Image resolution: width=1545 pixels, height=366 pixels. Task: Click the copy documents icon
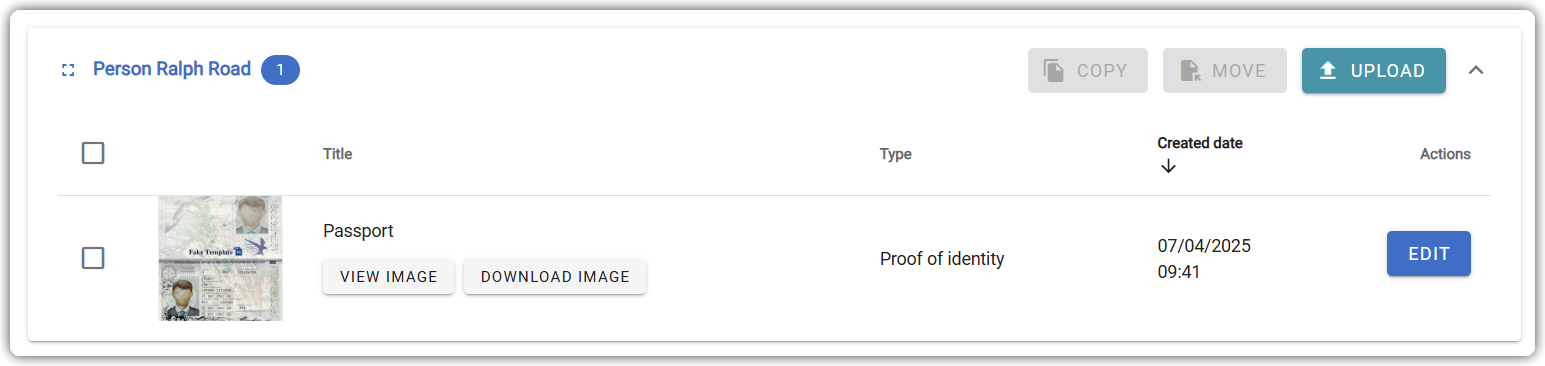pos(1053,71)
